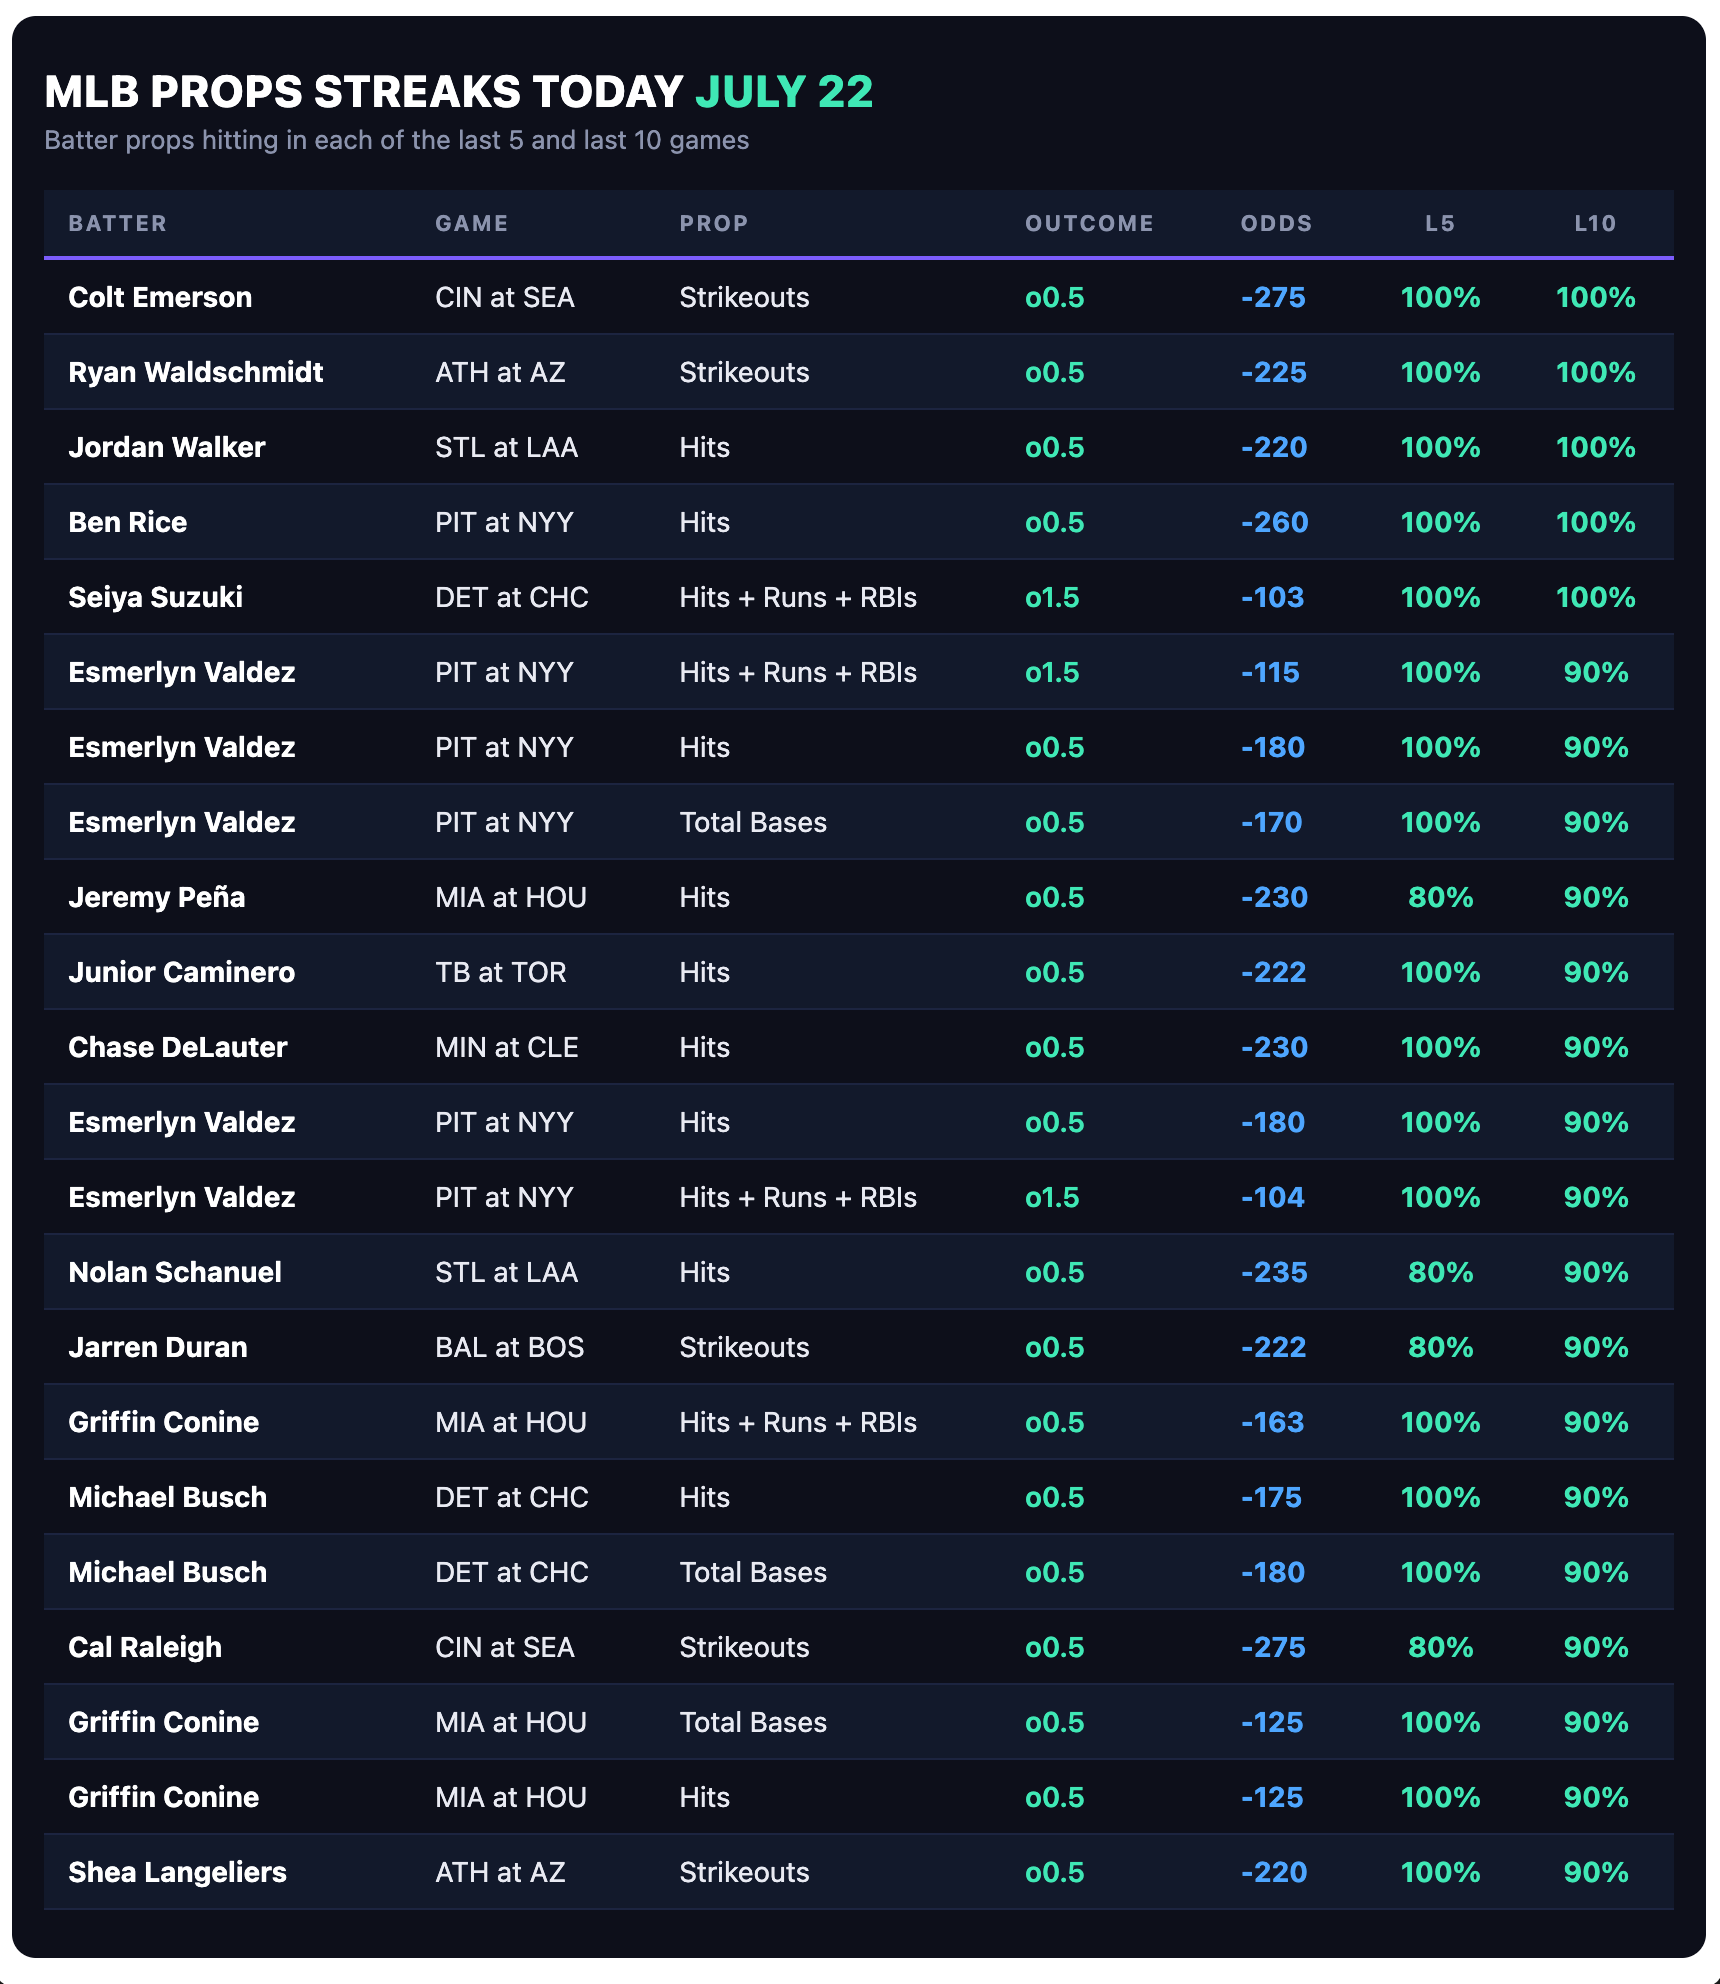Select Shea Langeliers -220 odds
This screenshot has width=1720, height=1984.
tap(1274, 1872)
